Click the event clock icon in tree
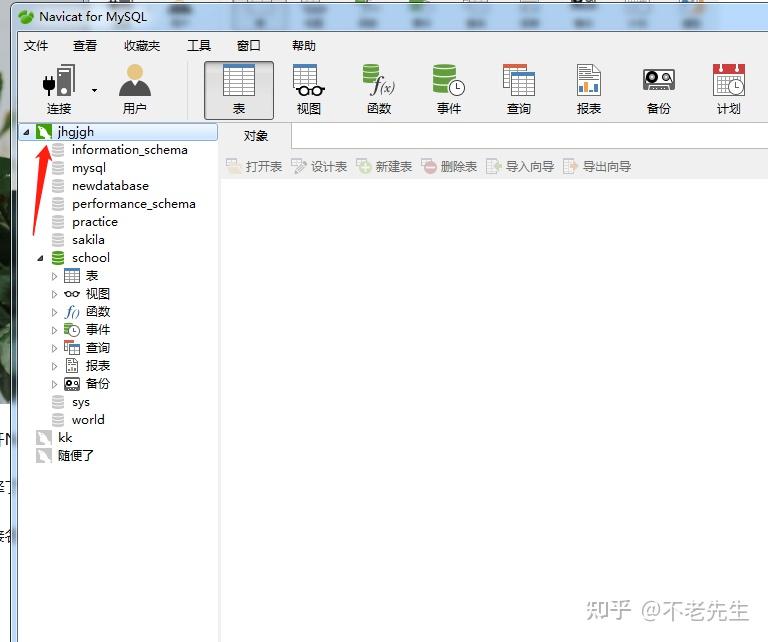 [72, 330]
